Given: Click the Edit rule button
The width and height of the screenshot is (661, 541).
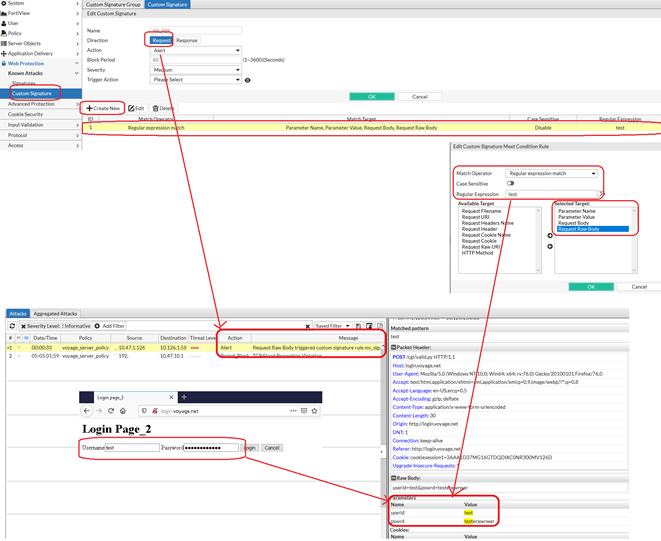Looking at the screenshot, I should pos(137,108).
